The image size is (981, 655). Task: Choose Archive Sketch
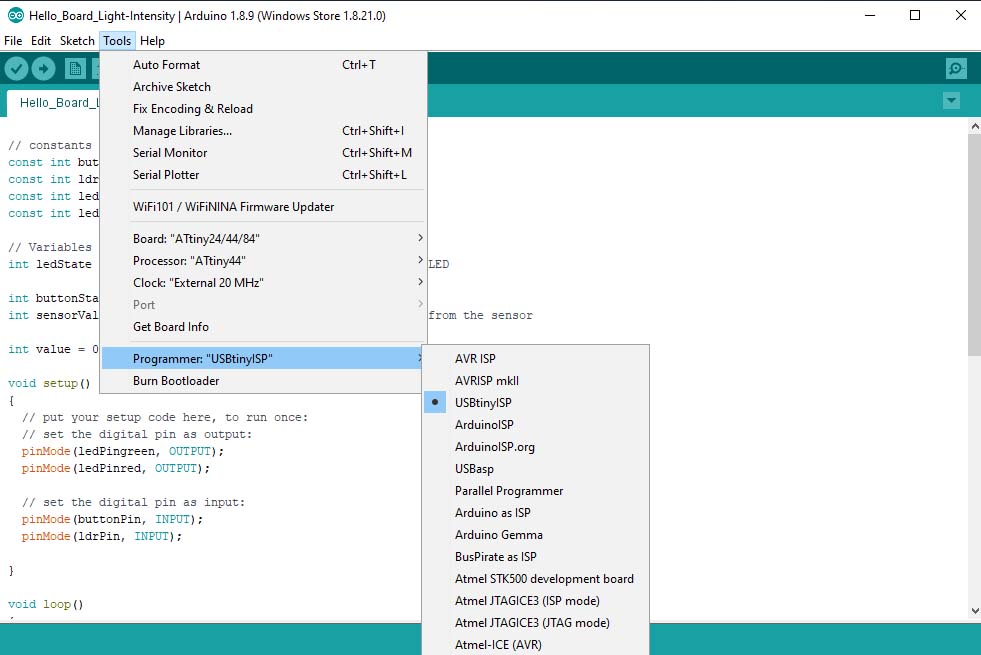[263, 87]
